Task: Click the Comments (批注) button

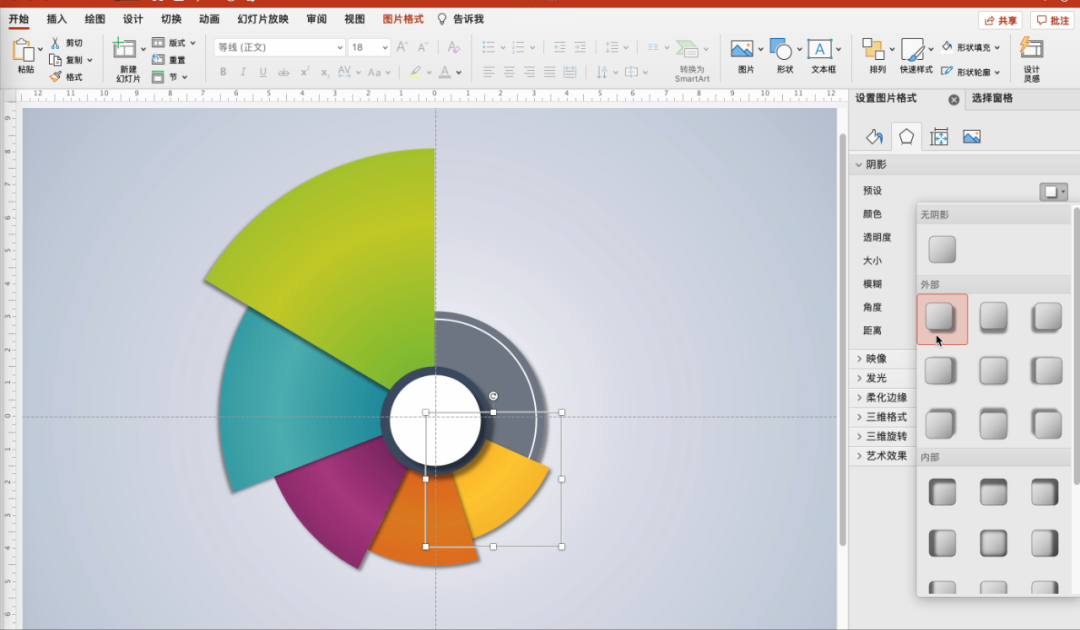Action: [x=1053, y=21]
